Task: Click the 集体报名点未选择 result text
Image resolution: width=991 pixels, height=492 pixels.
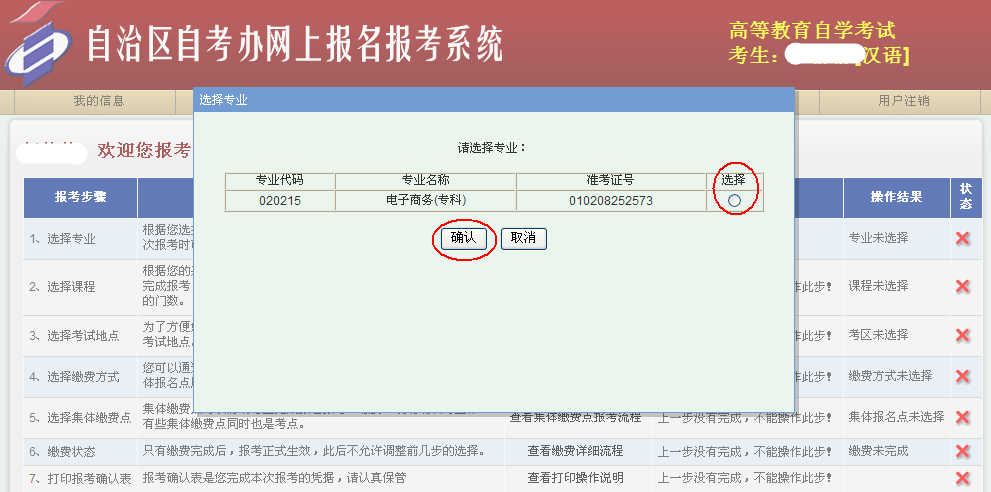Action: coord(896,417)
